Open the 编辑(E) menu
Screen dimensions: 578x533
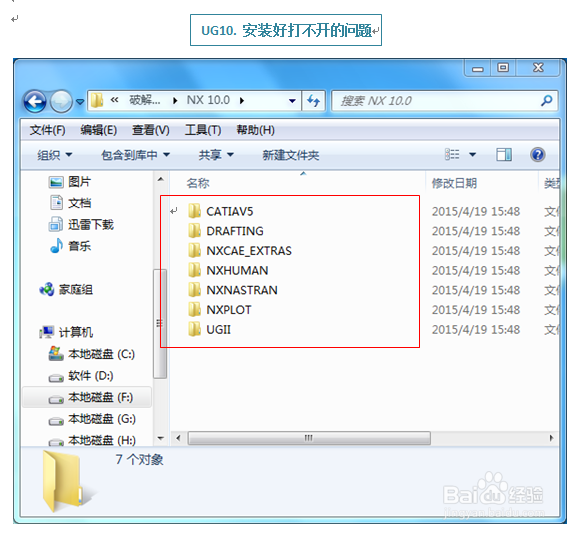[99, 130]
